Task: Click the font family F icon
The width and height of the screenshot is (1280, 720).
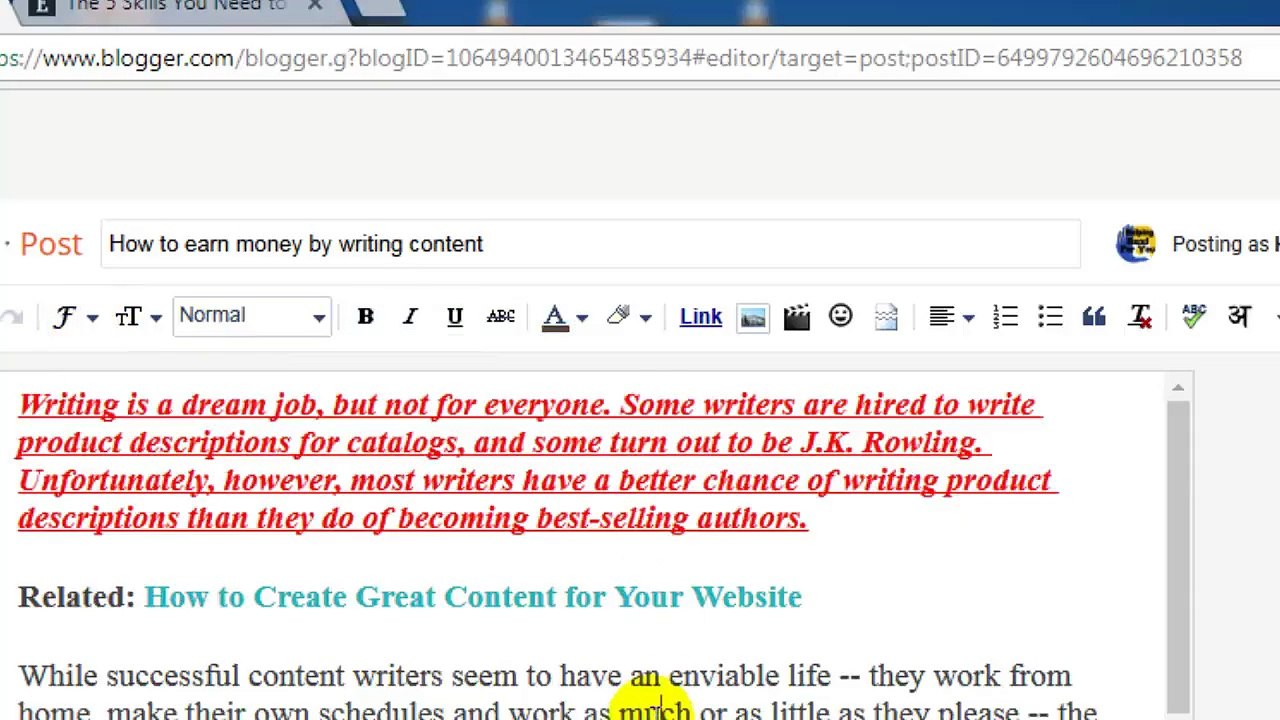Action: [65, 318]
